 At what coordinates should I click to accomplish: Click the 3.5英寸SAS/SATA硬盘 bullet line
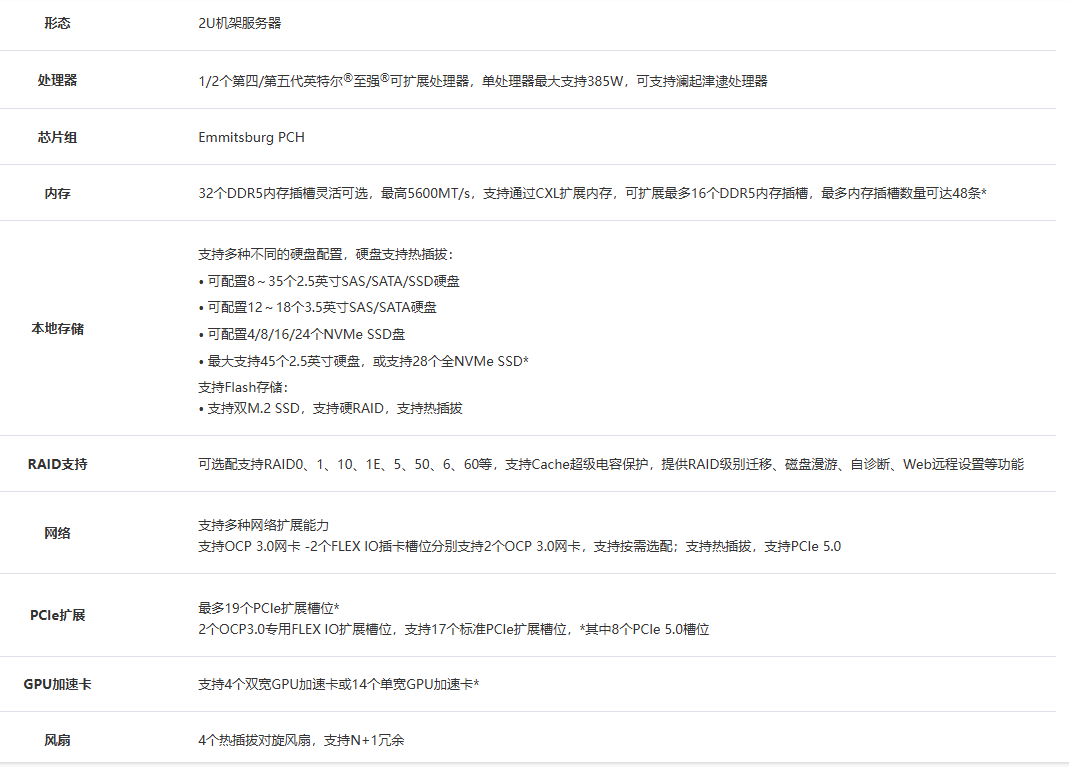318,308
